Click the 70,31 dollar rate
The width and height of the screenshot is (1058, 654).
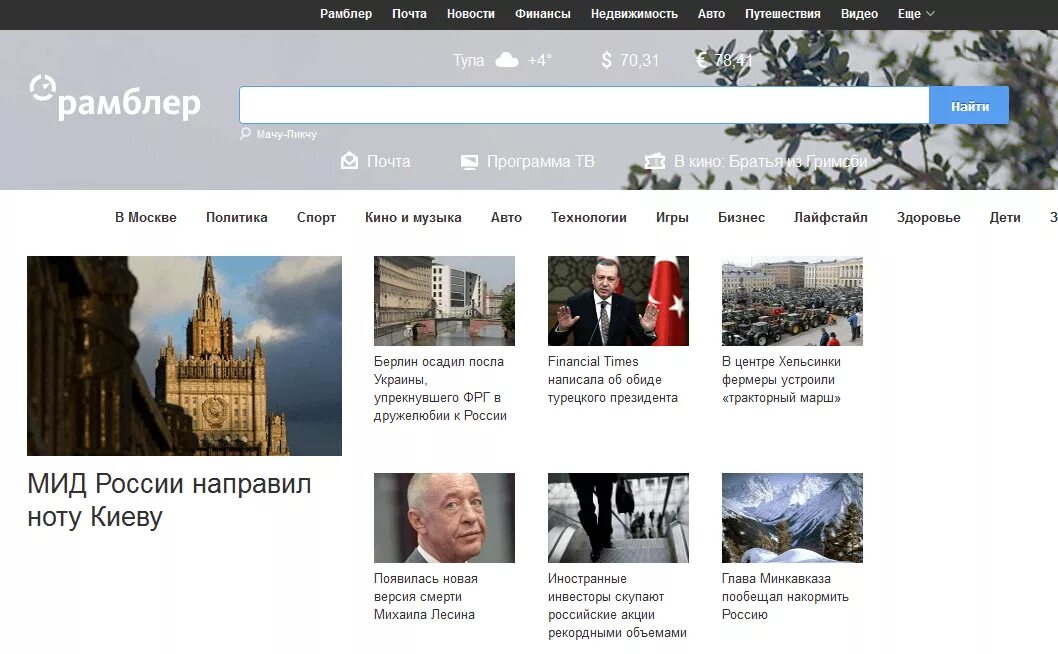click(639, 61)
